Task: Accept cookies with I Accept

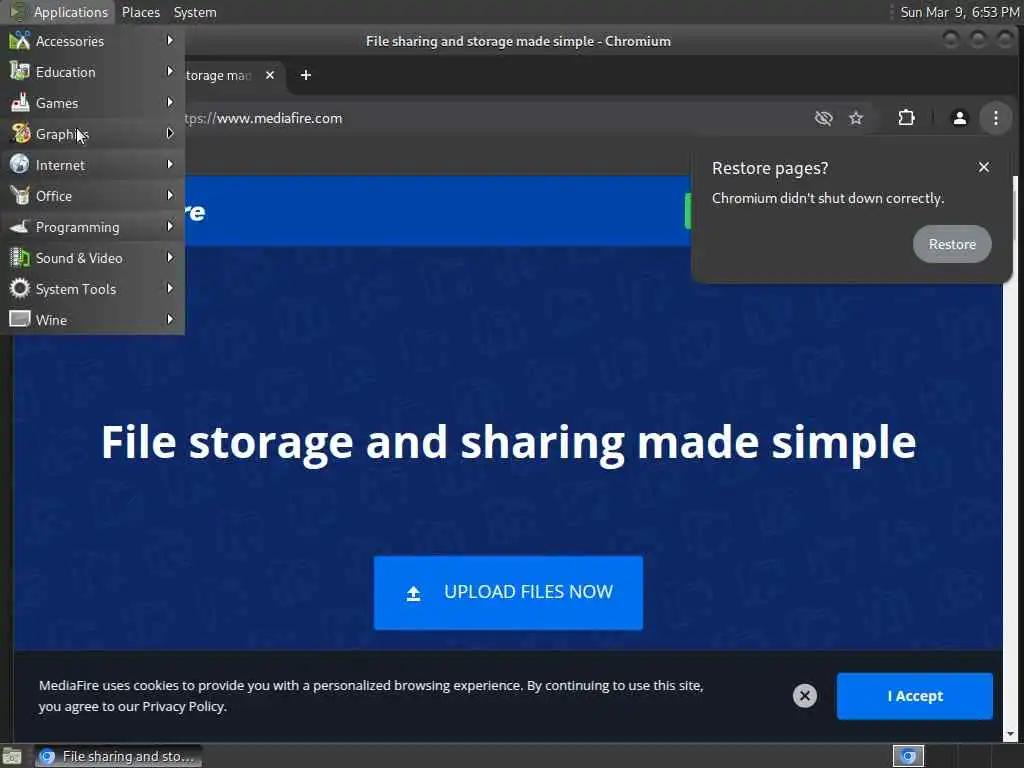Action: [914, 696]
